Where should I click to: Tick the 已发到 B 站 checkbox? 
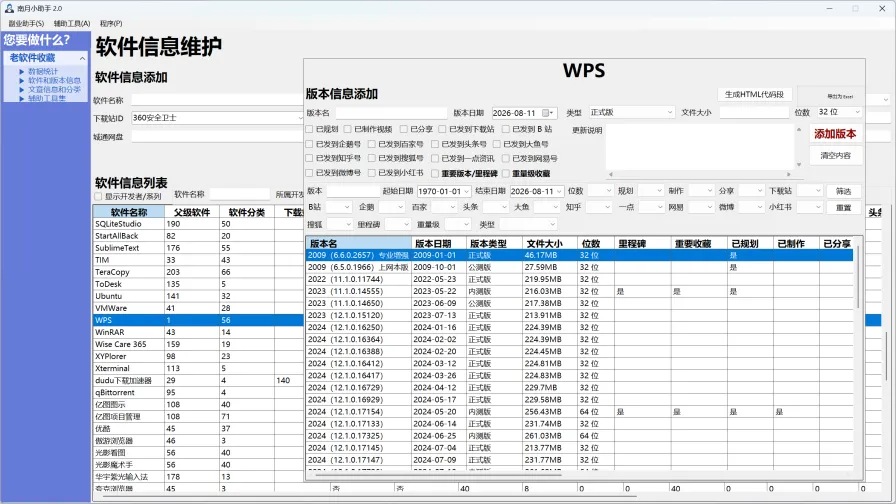(506, 129)
